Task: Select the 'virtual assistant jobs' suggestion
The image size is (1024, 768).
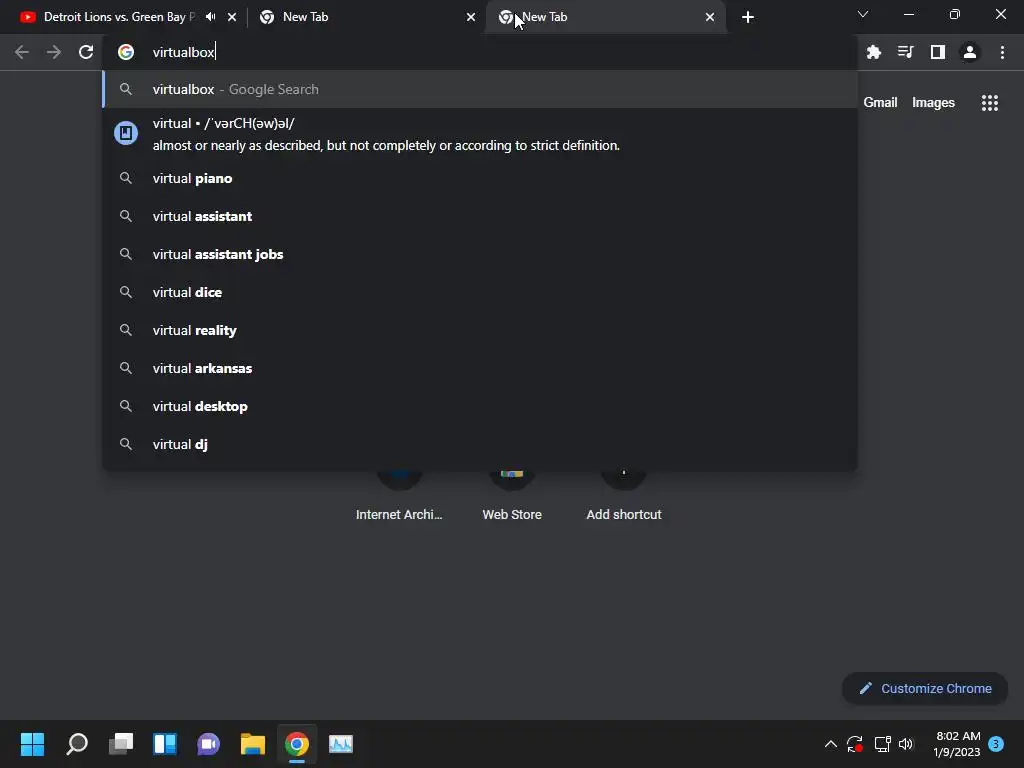Action: (x=480, y=254)
